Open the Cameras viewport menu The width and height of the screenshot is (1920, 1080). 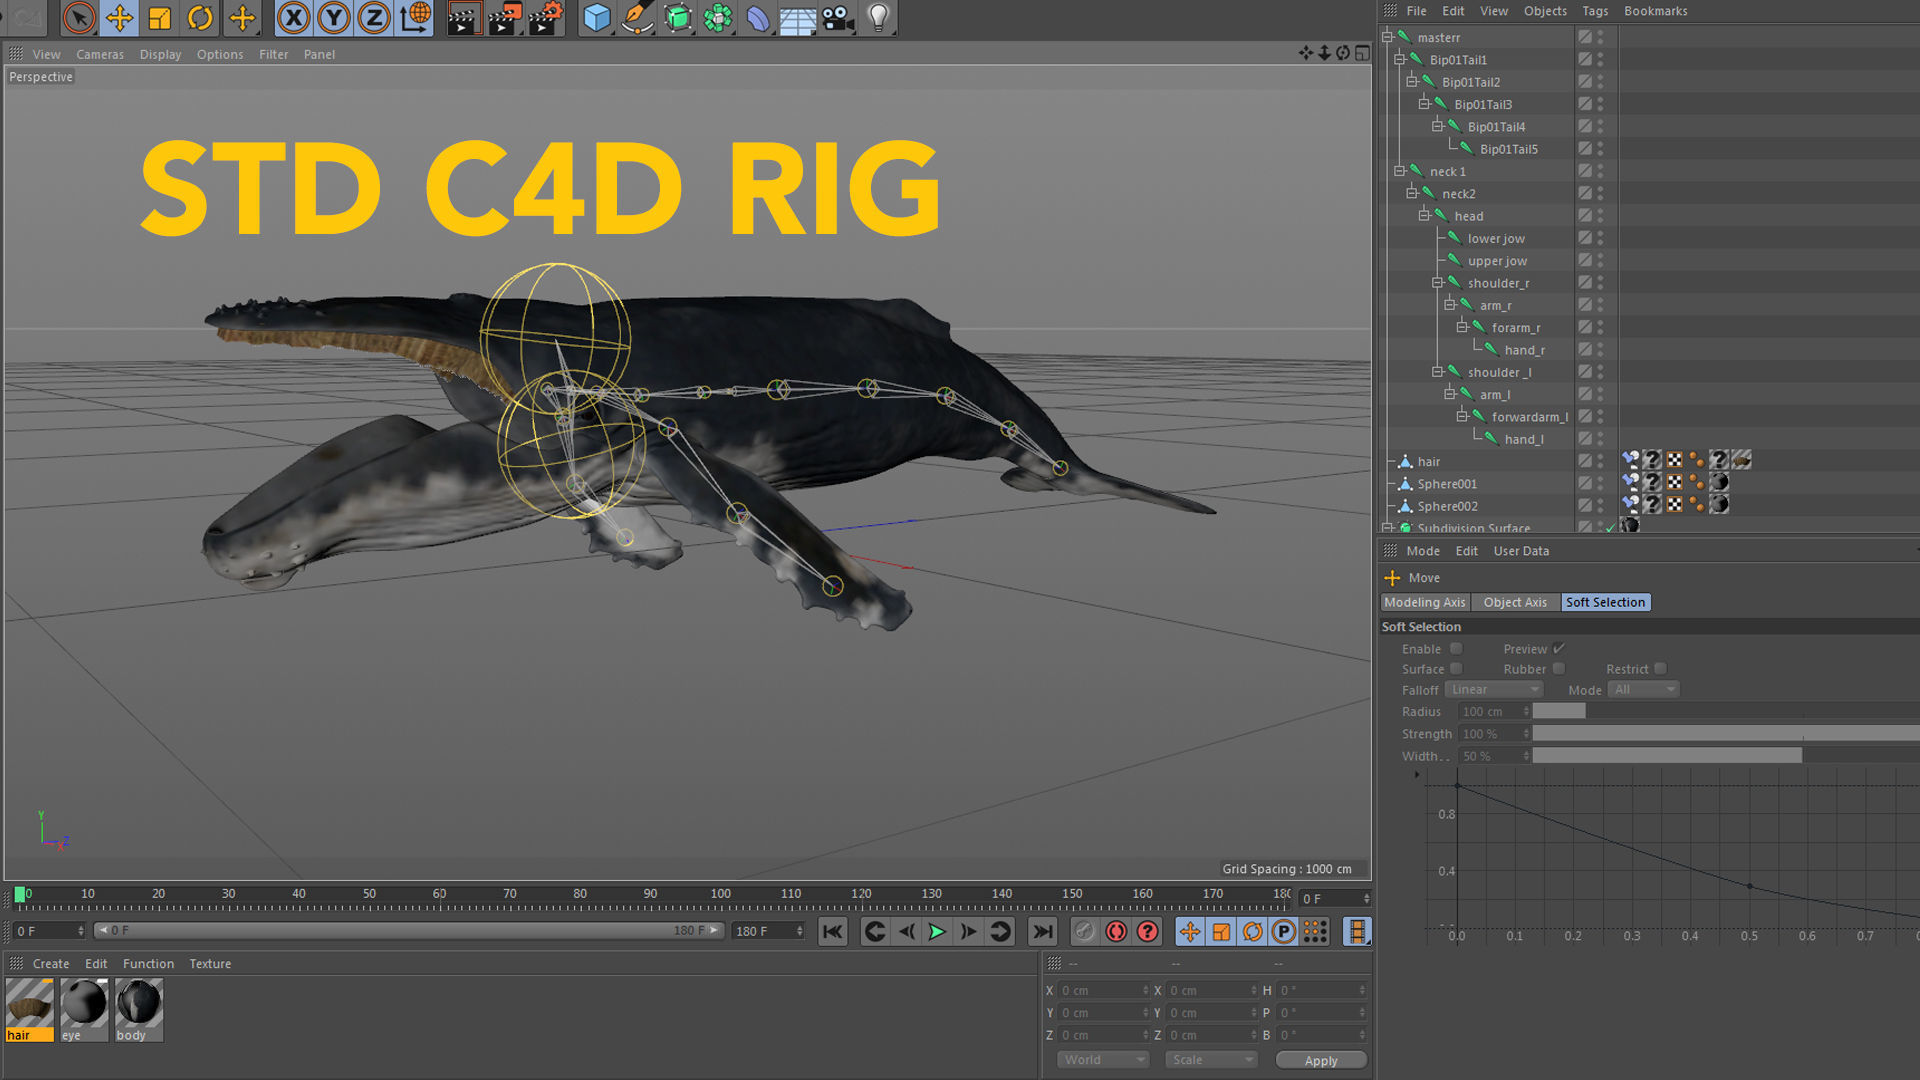coord(100,55)
